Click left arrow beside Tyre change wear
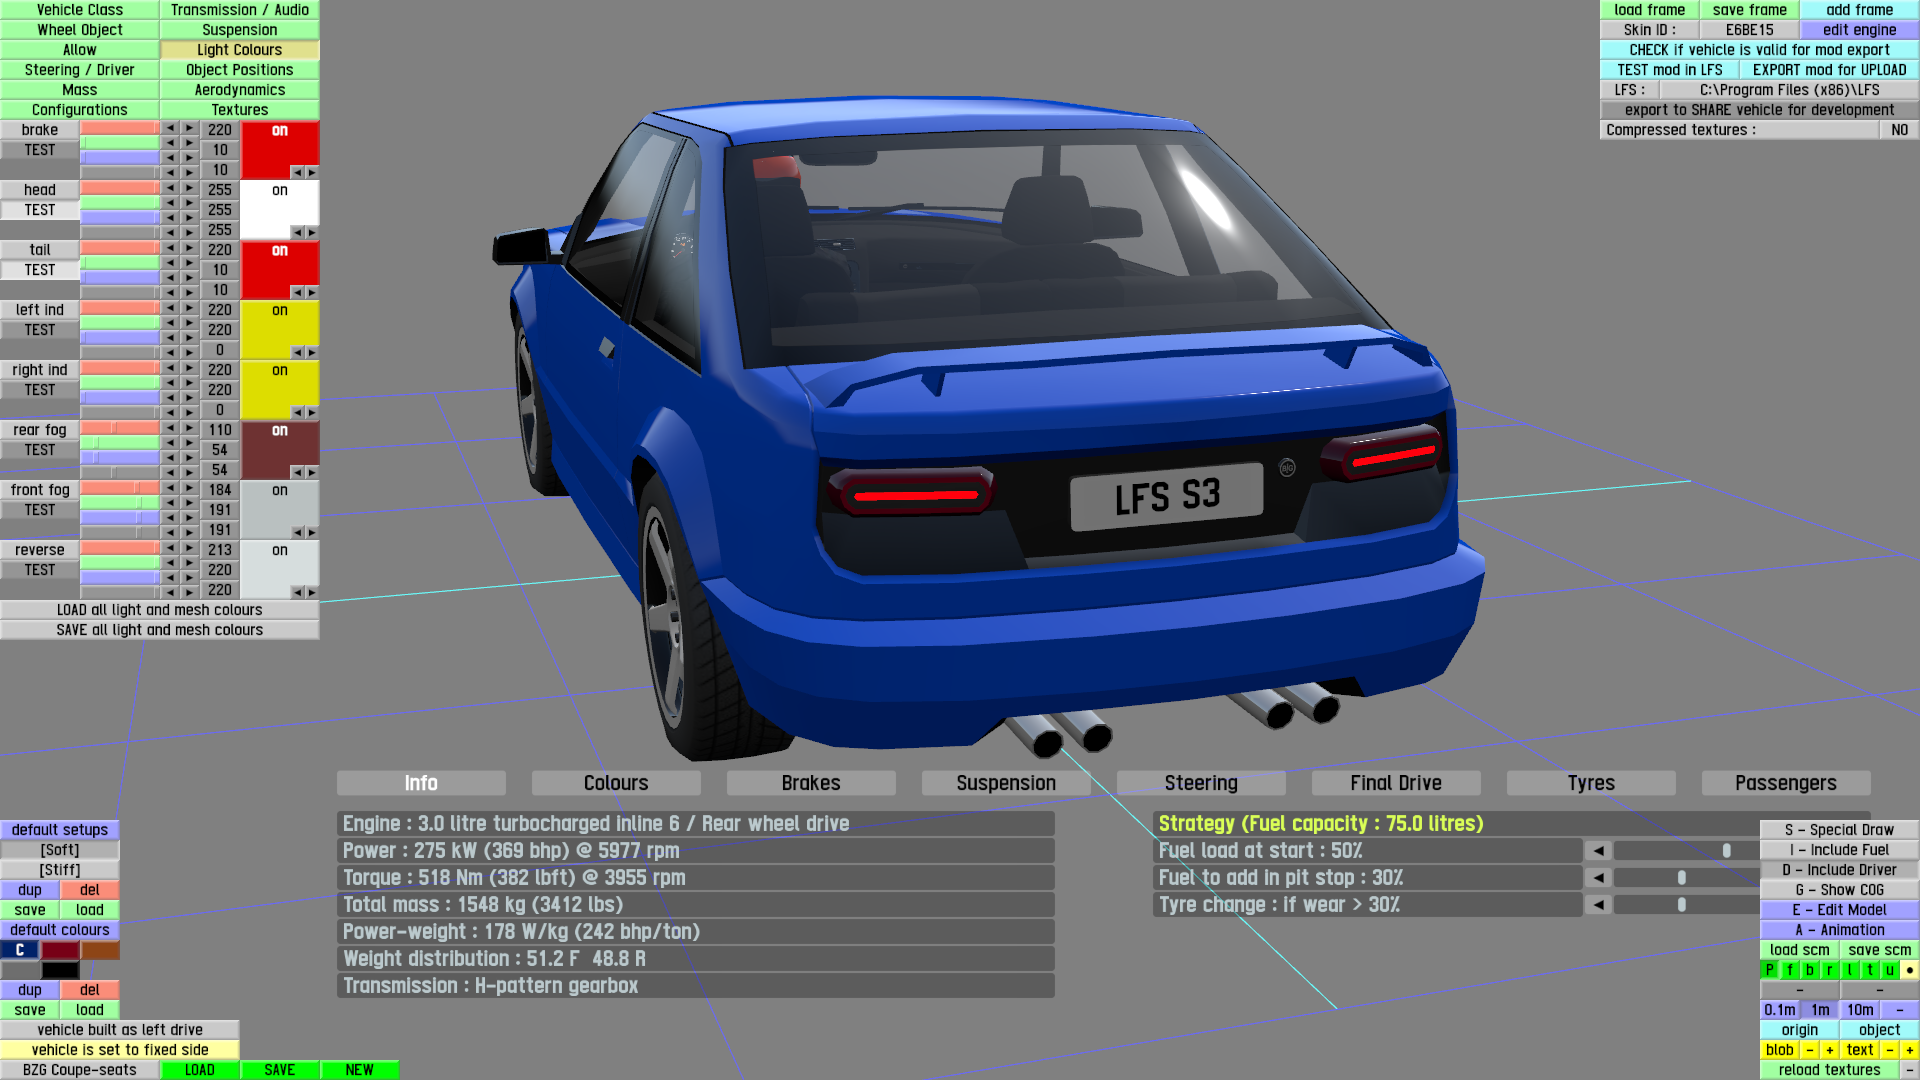This screenshot has width=1920, height=1080. [1598, 905]
